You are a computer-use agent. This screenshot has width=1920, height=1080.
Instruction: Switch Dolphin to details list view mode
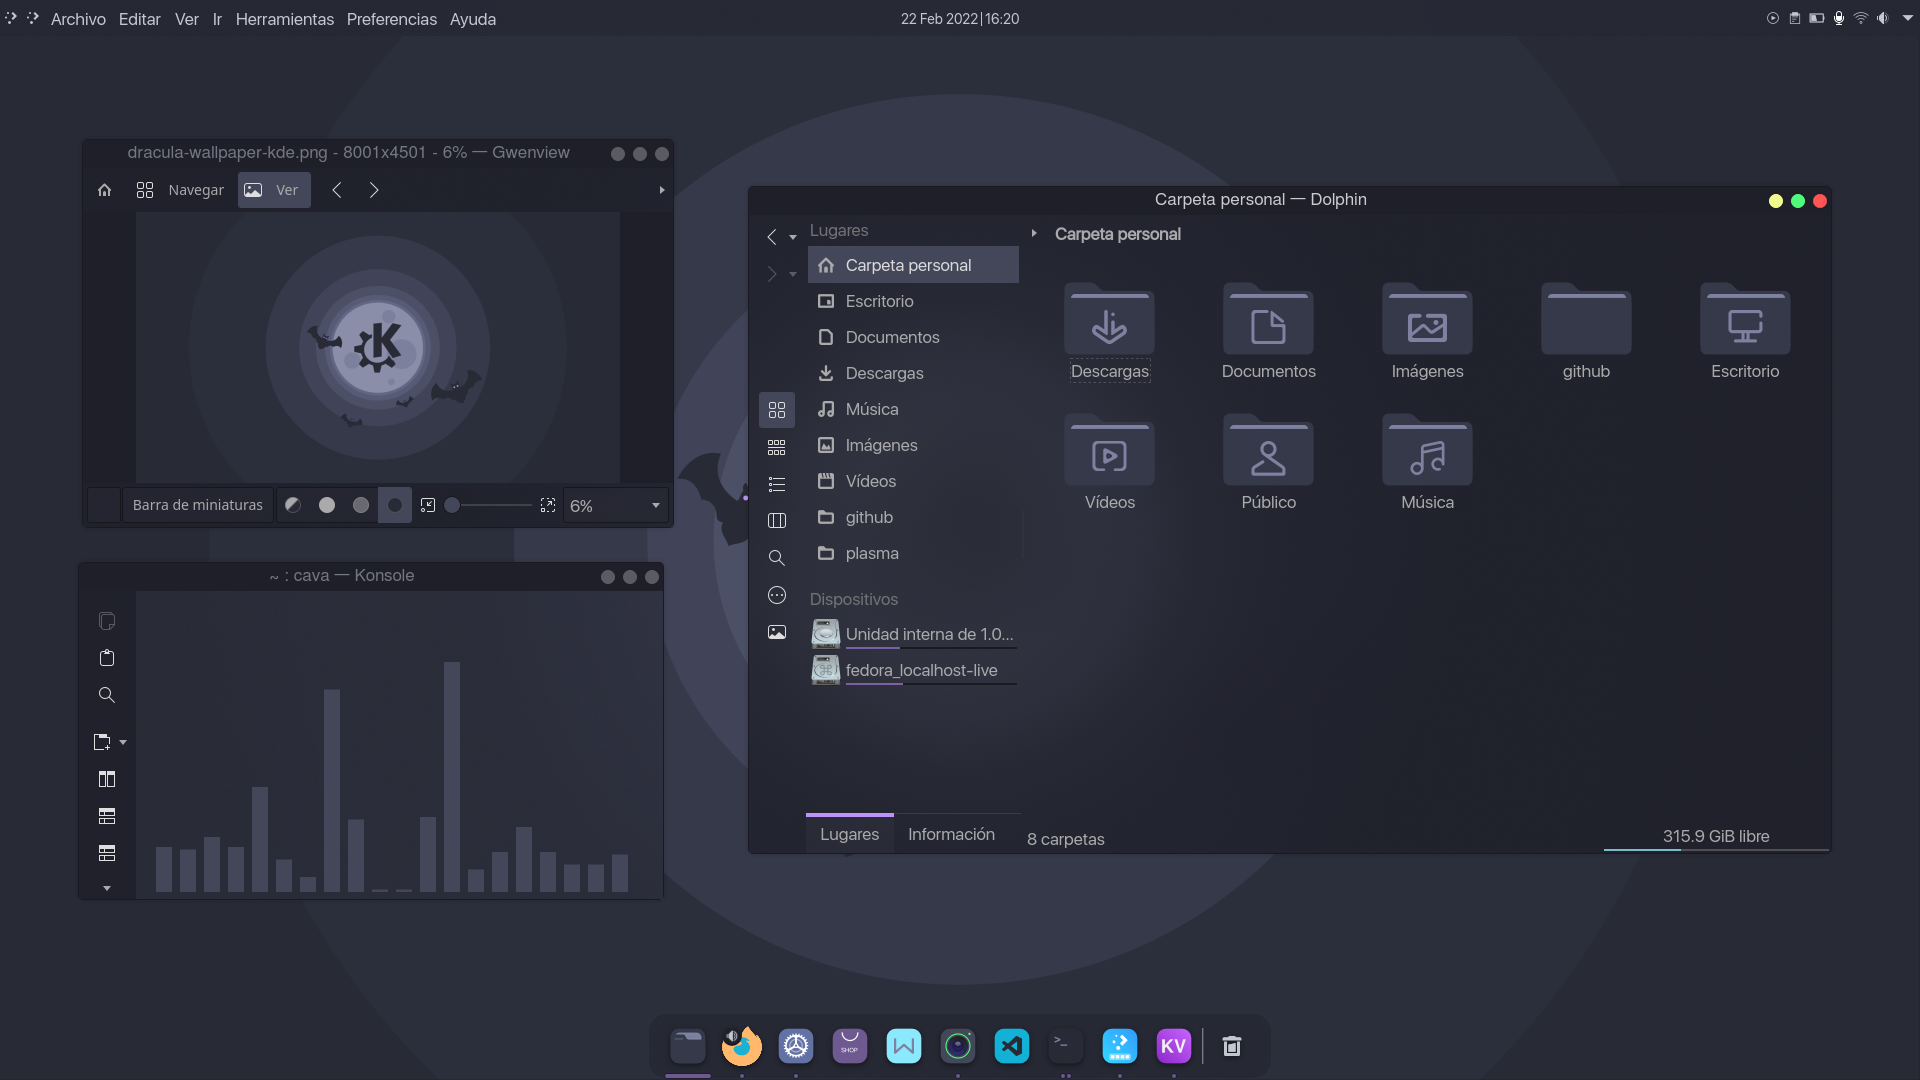tap(777, 484)
